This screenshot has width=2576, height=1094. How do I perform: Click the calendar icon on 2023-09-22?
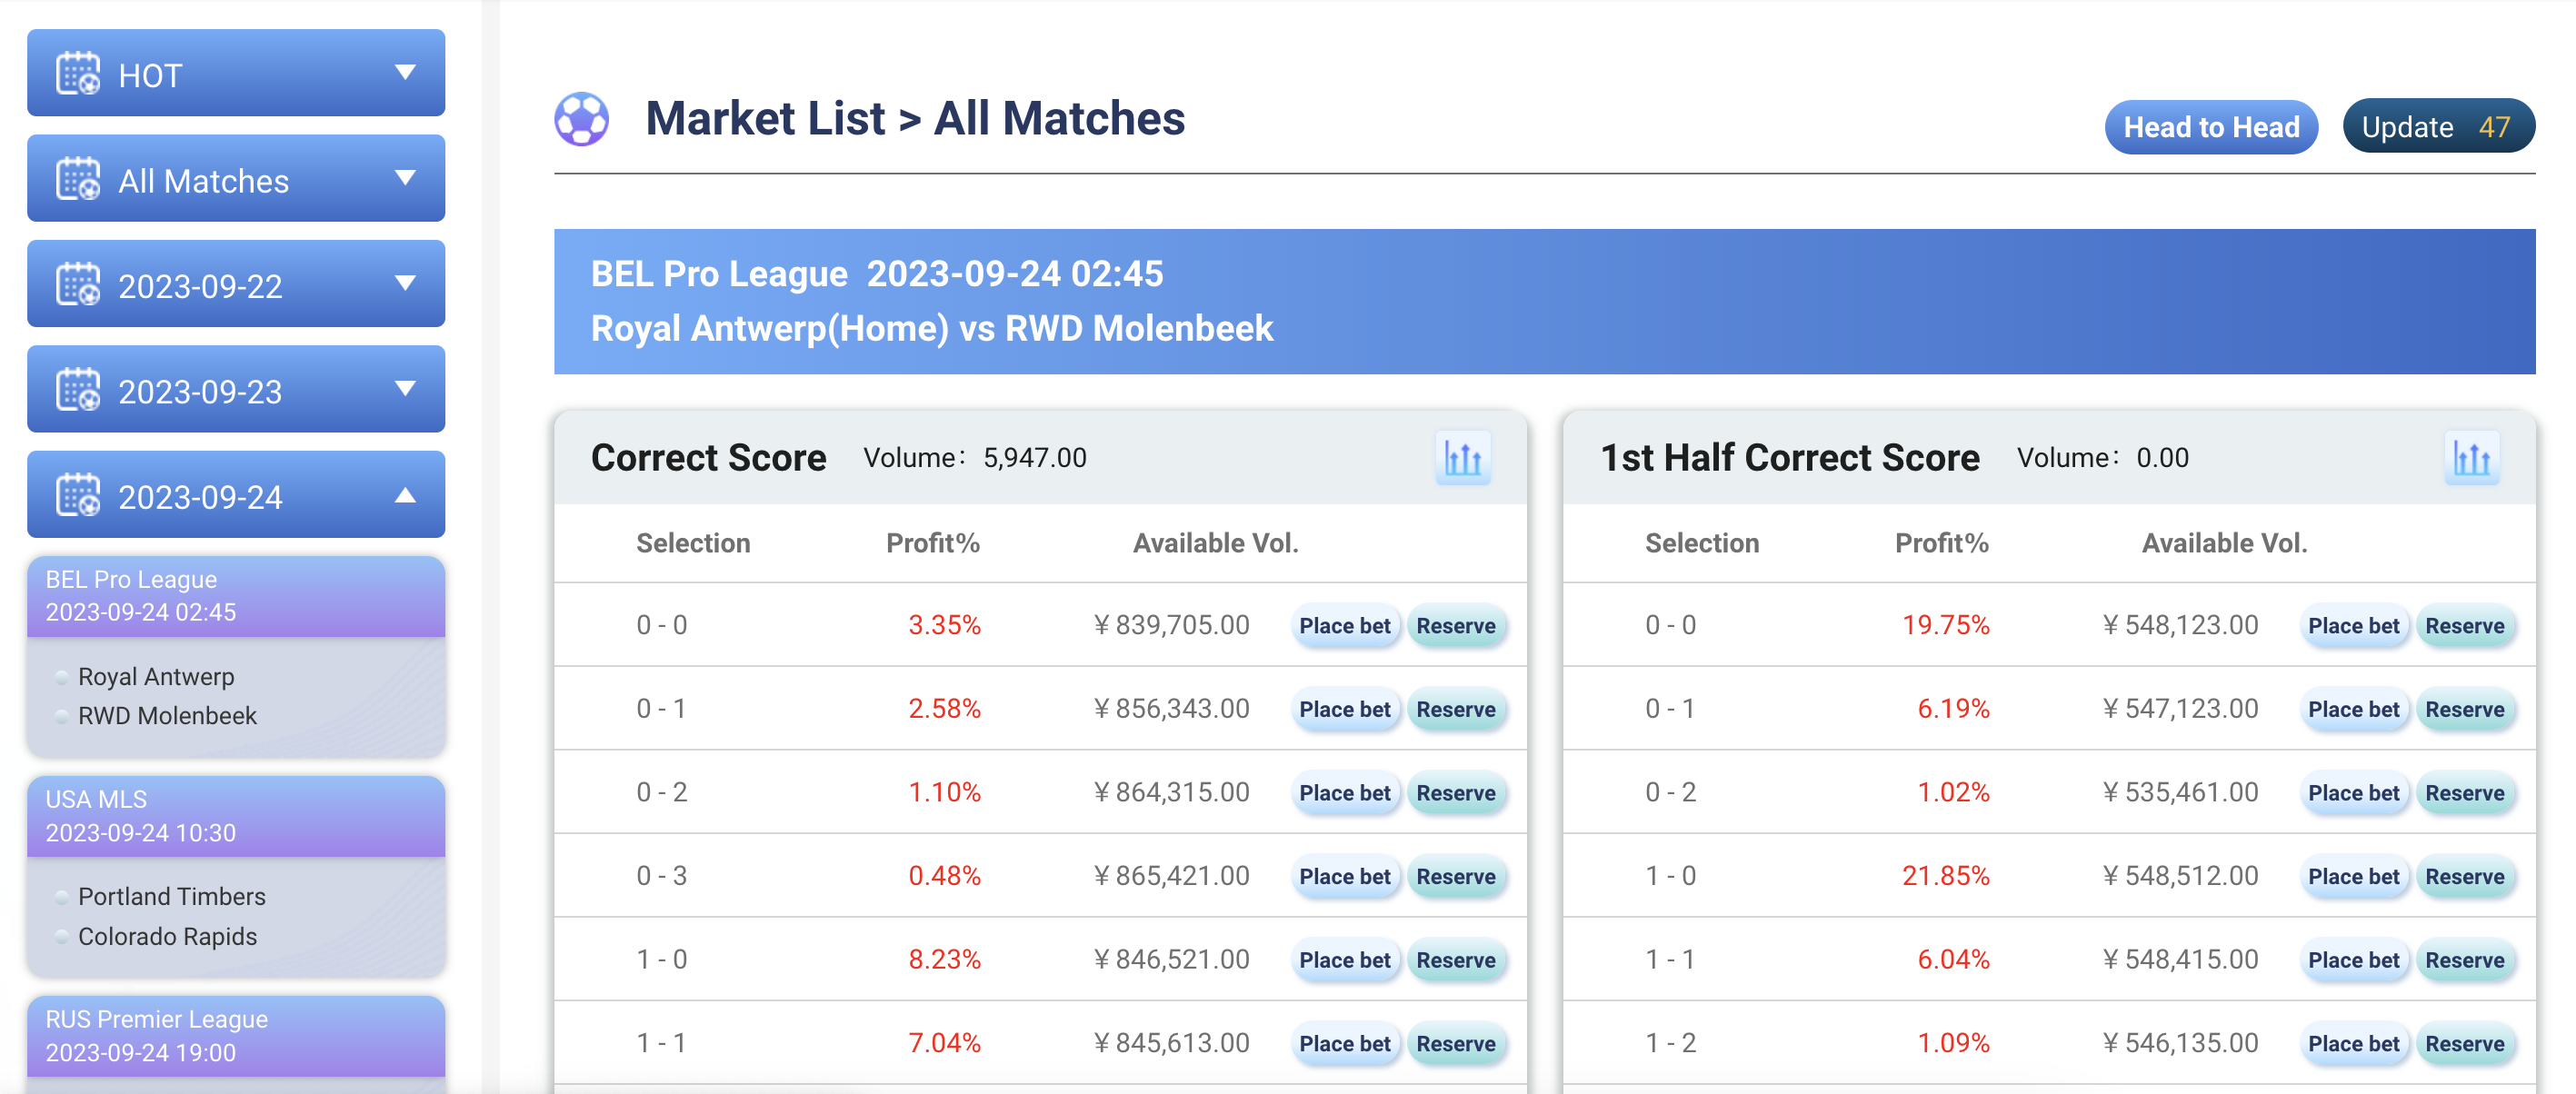78,285
